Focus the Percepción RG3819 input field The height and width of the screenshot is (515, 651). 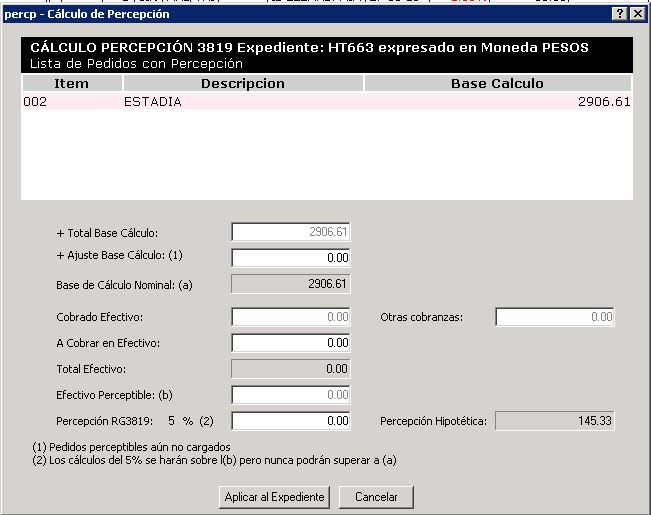[291, 421]
